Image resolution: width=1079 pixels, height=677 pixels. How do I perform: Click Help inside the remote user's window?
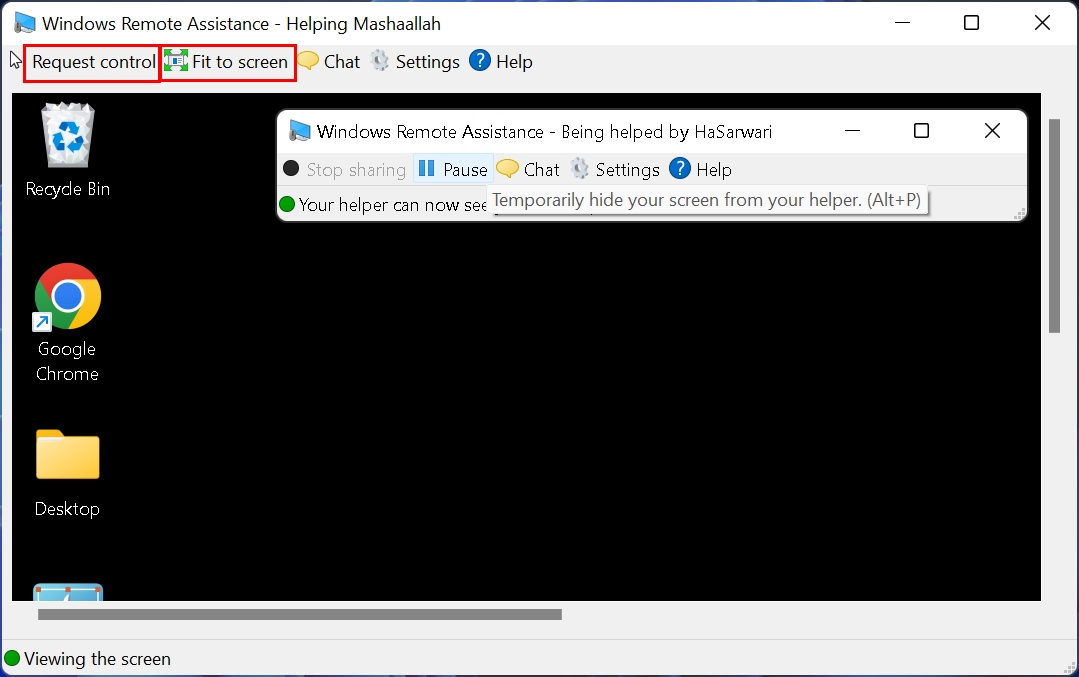tap(700, 169)
